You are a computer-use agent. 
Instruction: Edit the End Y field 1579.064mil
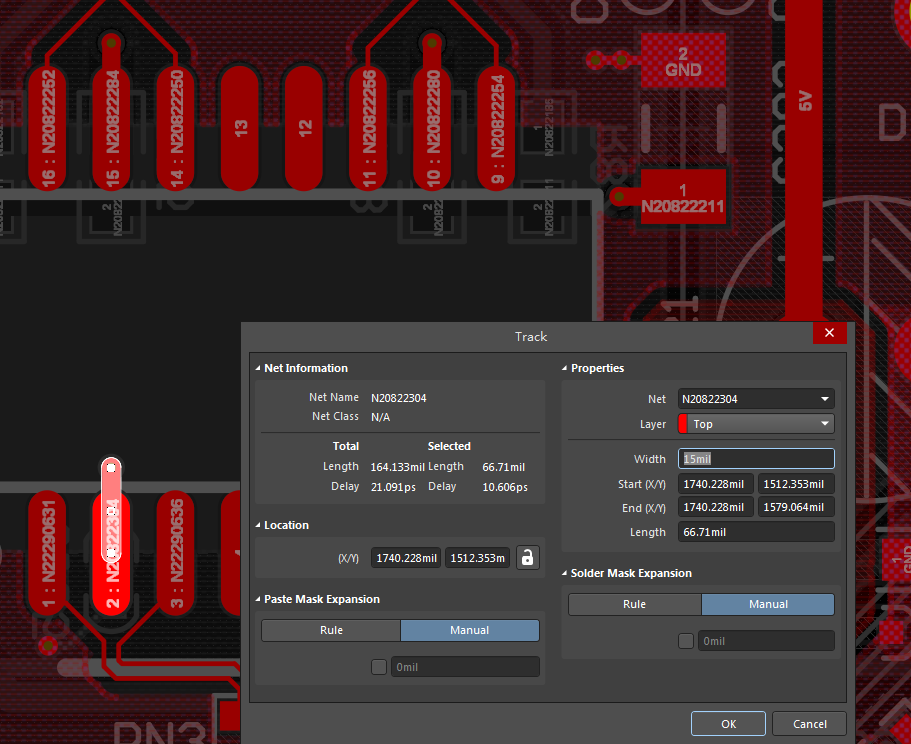click(x=796, y=507)
